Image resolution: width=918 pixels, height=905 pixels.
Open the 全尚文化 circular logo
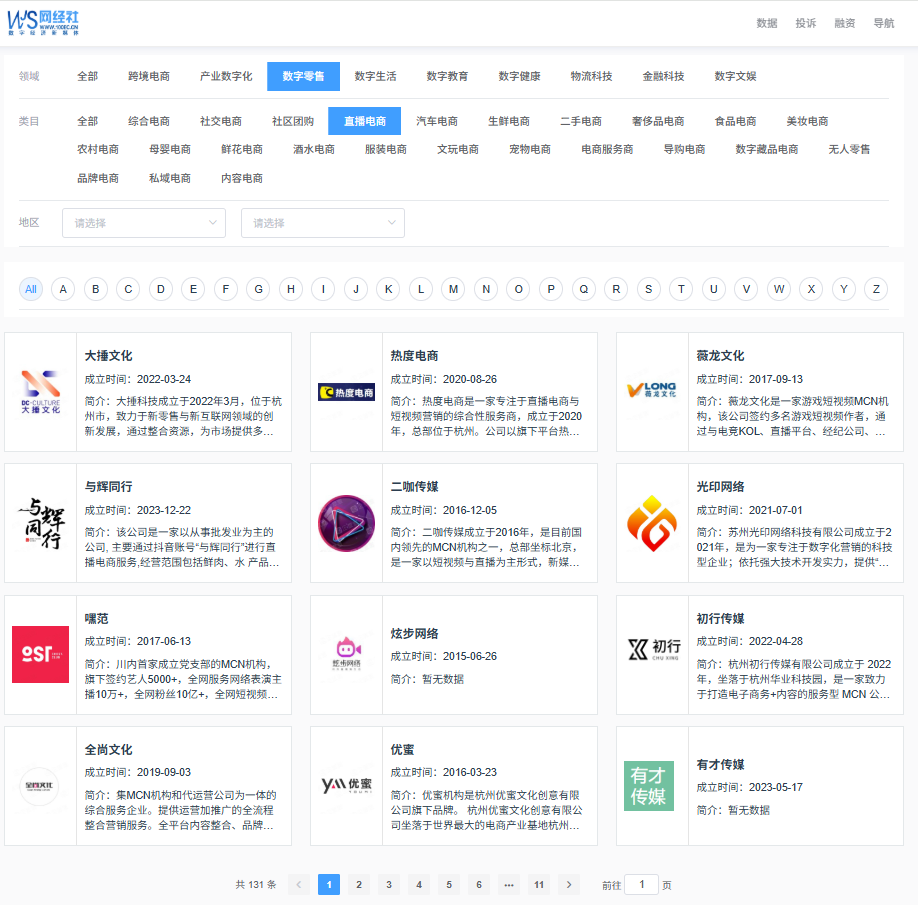tap(40, 786)
